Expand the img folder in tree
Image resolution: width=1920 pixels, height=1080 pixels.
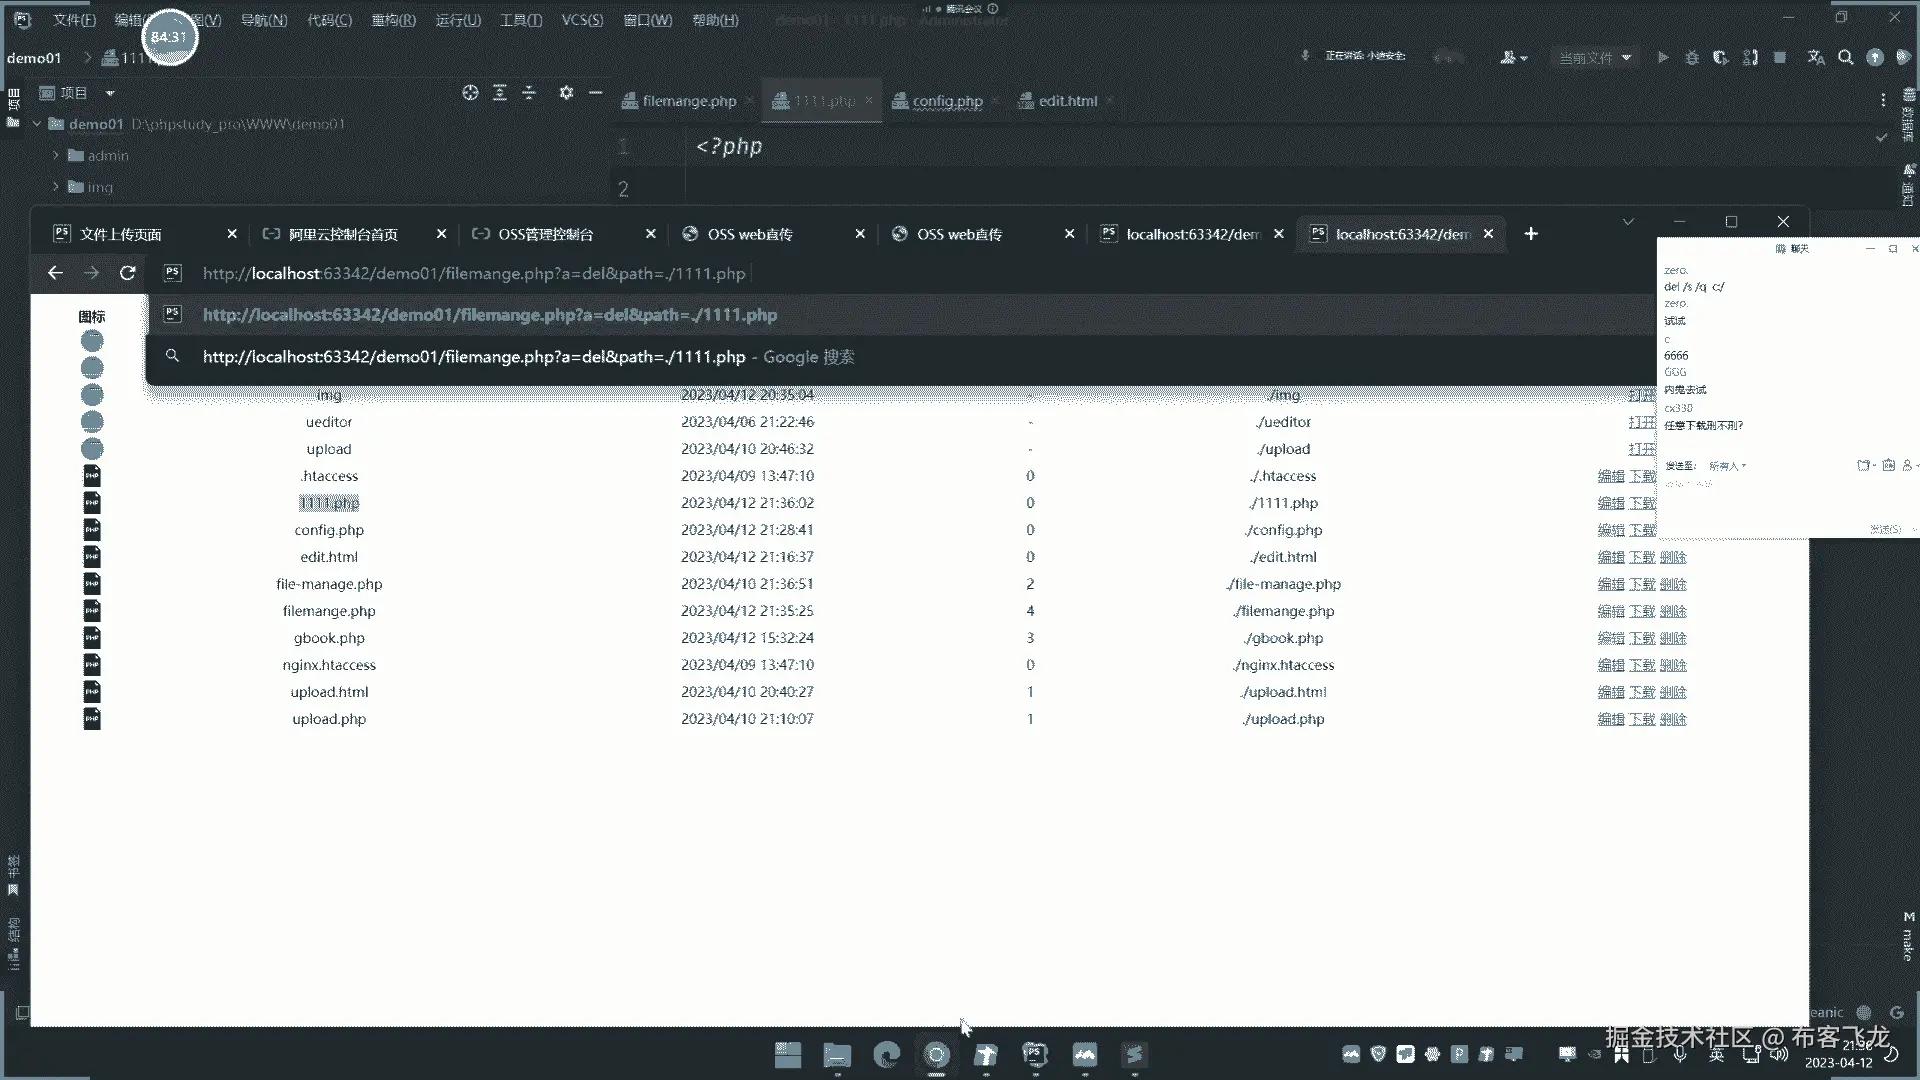[56, 187]
